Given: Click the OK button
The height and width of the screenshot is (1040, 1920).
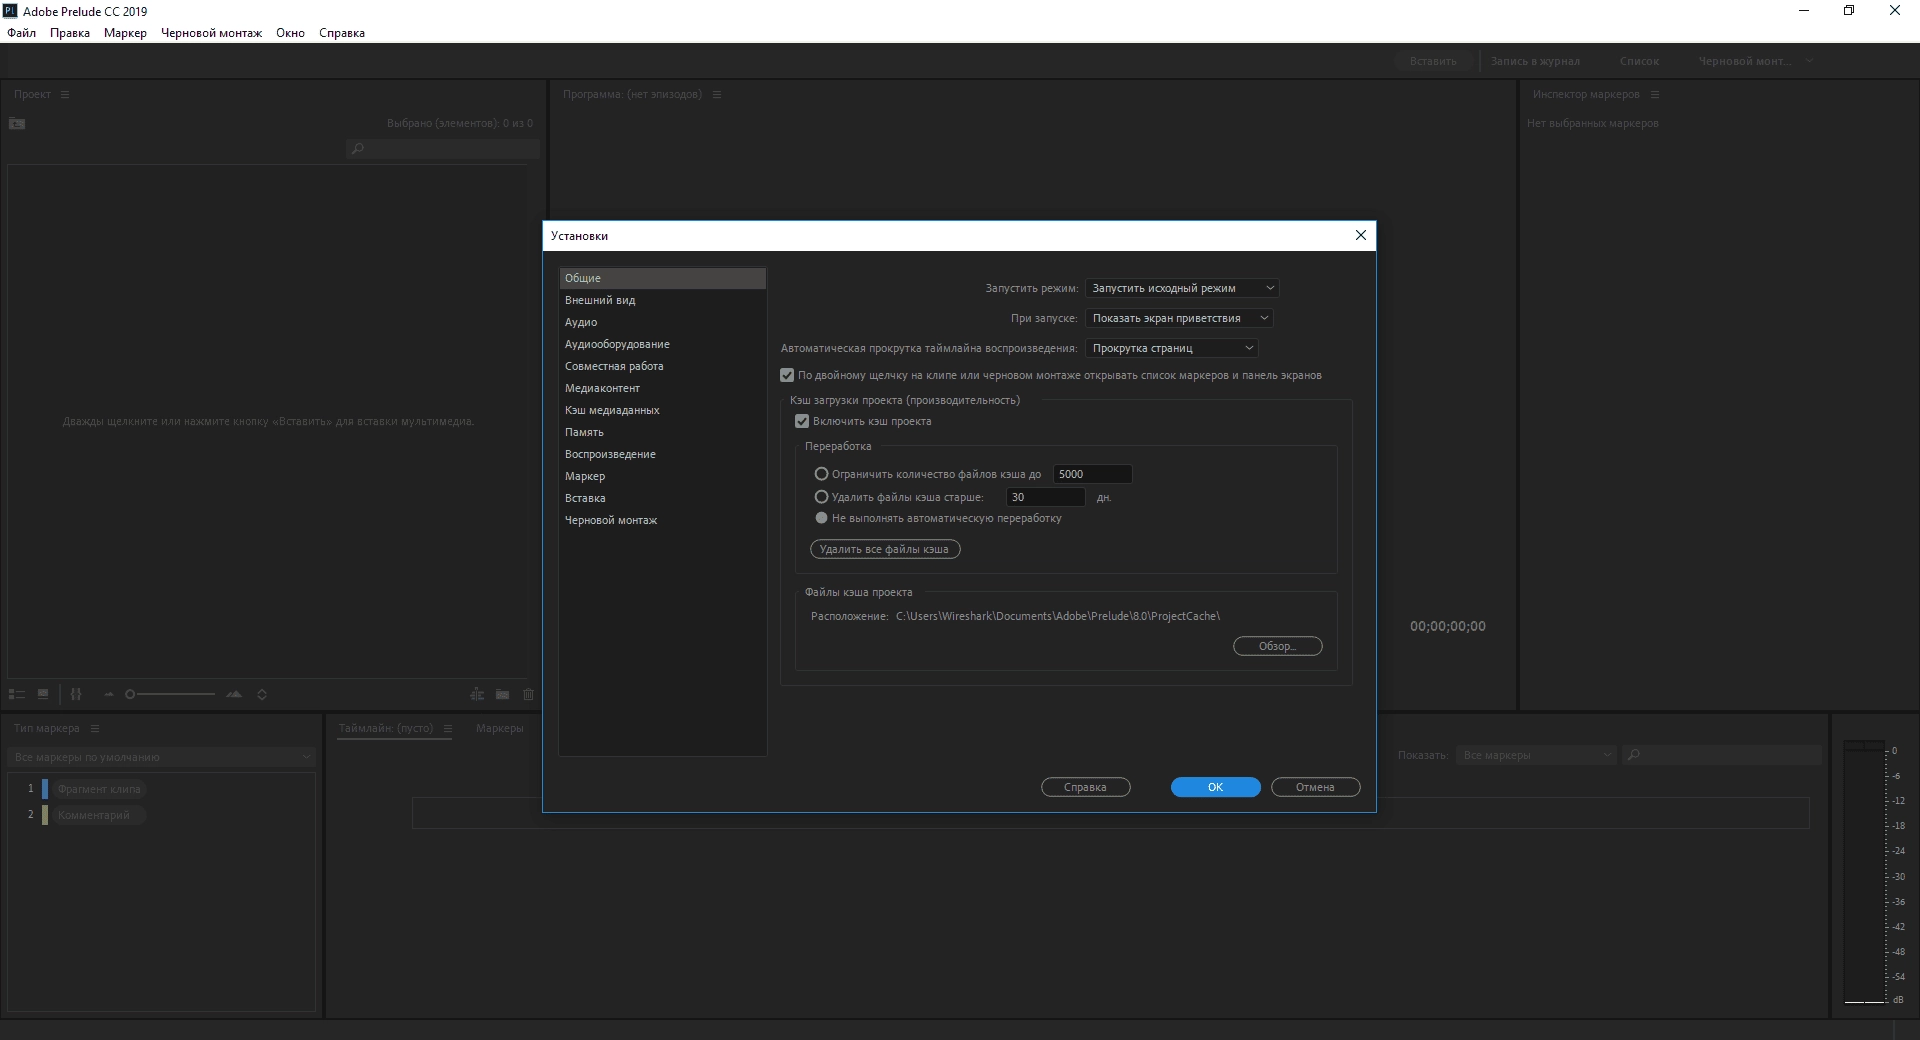Looking at the screenshot, I should coord(1215,787).
